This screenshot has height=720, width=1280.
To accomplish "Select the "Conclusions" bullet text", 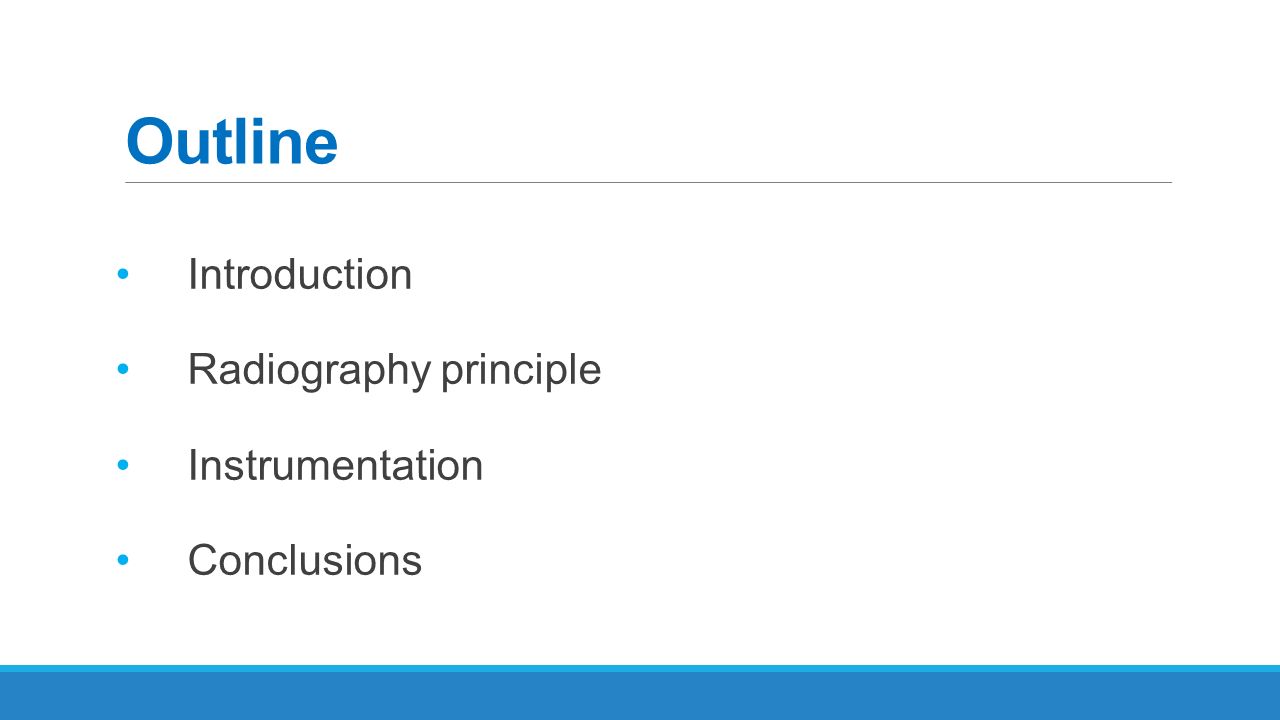I will tap(305, 561).
